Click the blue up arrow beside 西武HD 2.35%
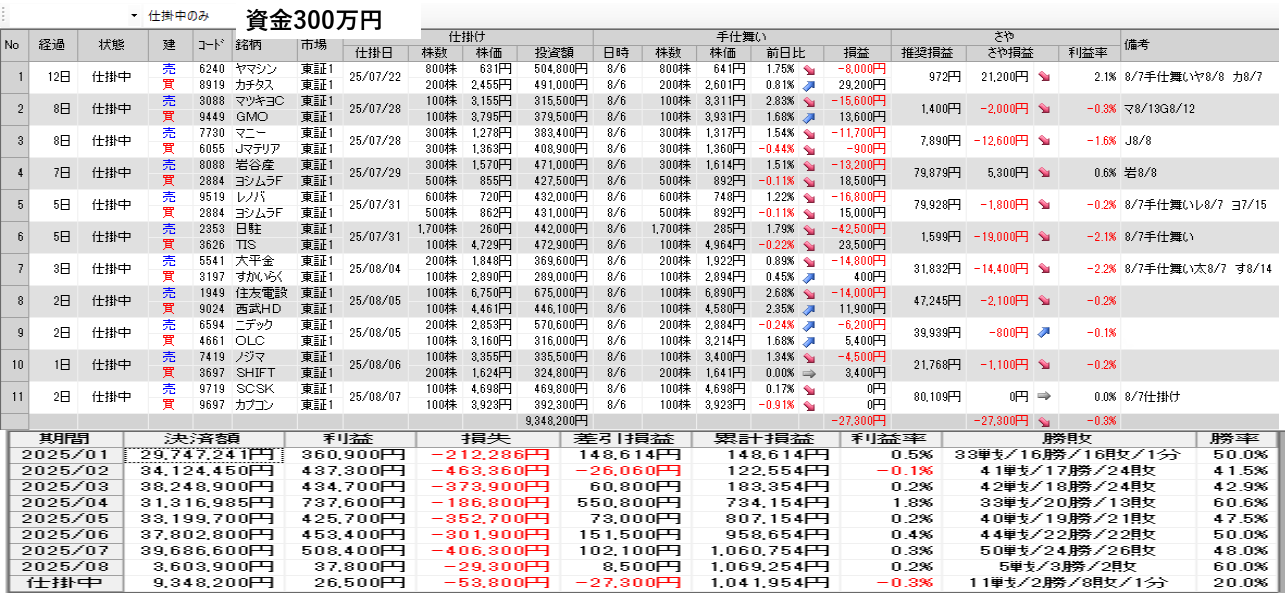Viewport: 1285px width, 593px height. pos(808,309)
